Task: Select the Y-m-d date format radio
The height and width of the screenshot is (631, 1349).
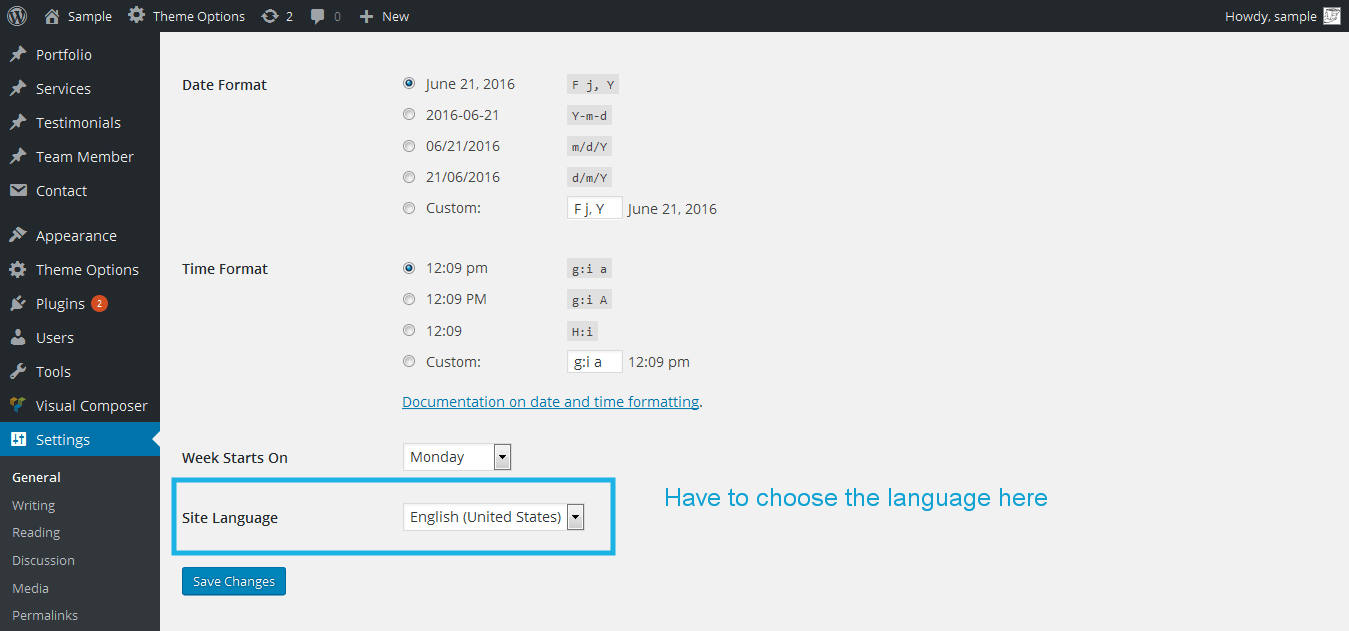Action: [x=409, y=115]
